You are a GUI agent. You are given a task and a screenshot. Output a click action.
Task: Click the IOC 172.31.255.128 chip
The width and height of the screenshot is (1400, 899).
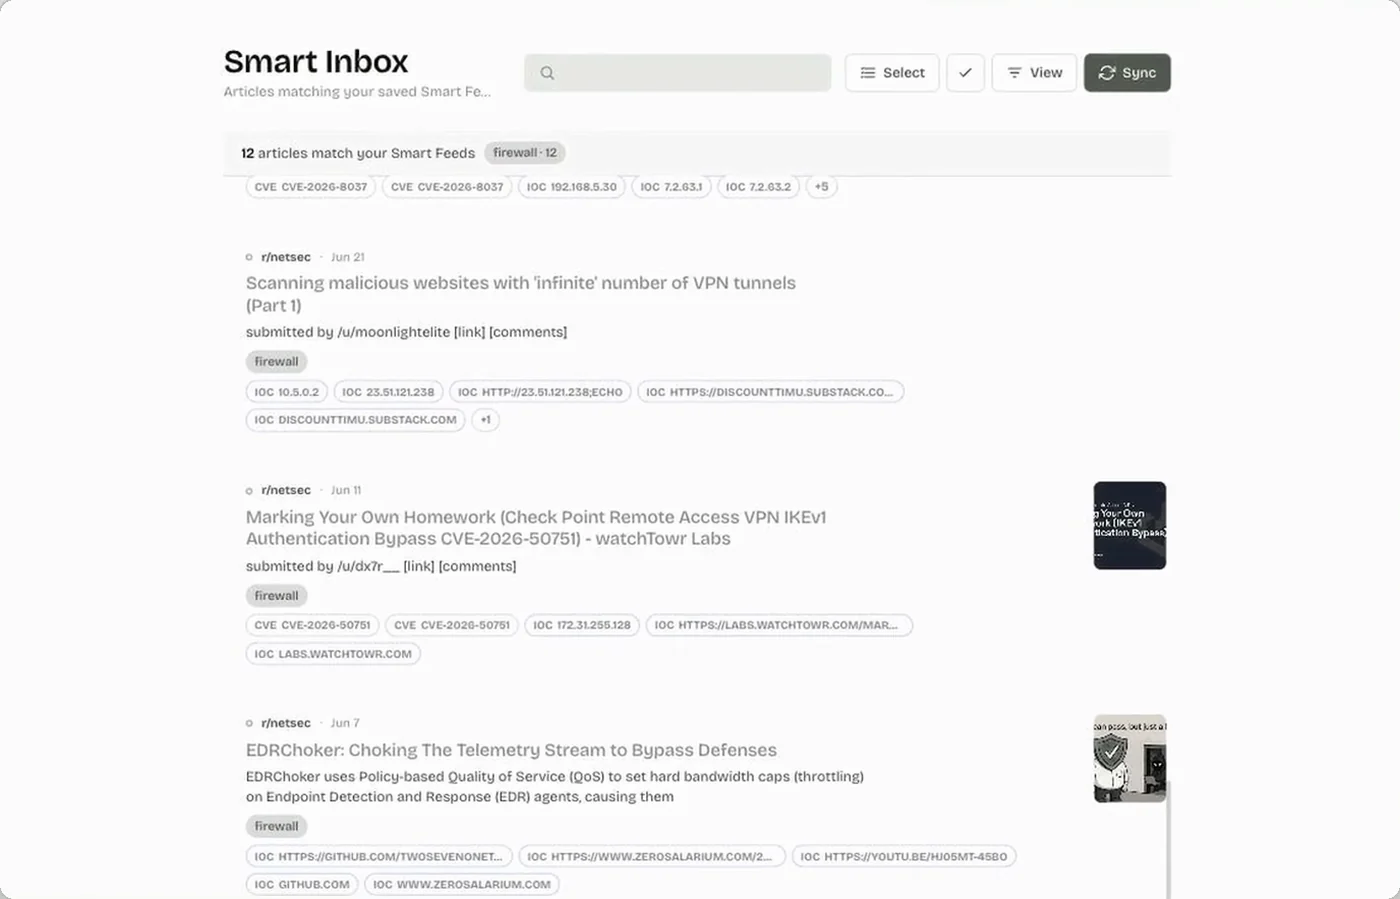(582, 626)
